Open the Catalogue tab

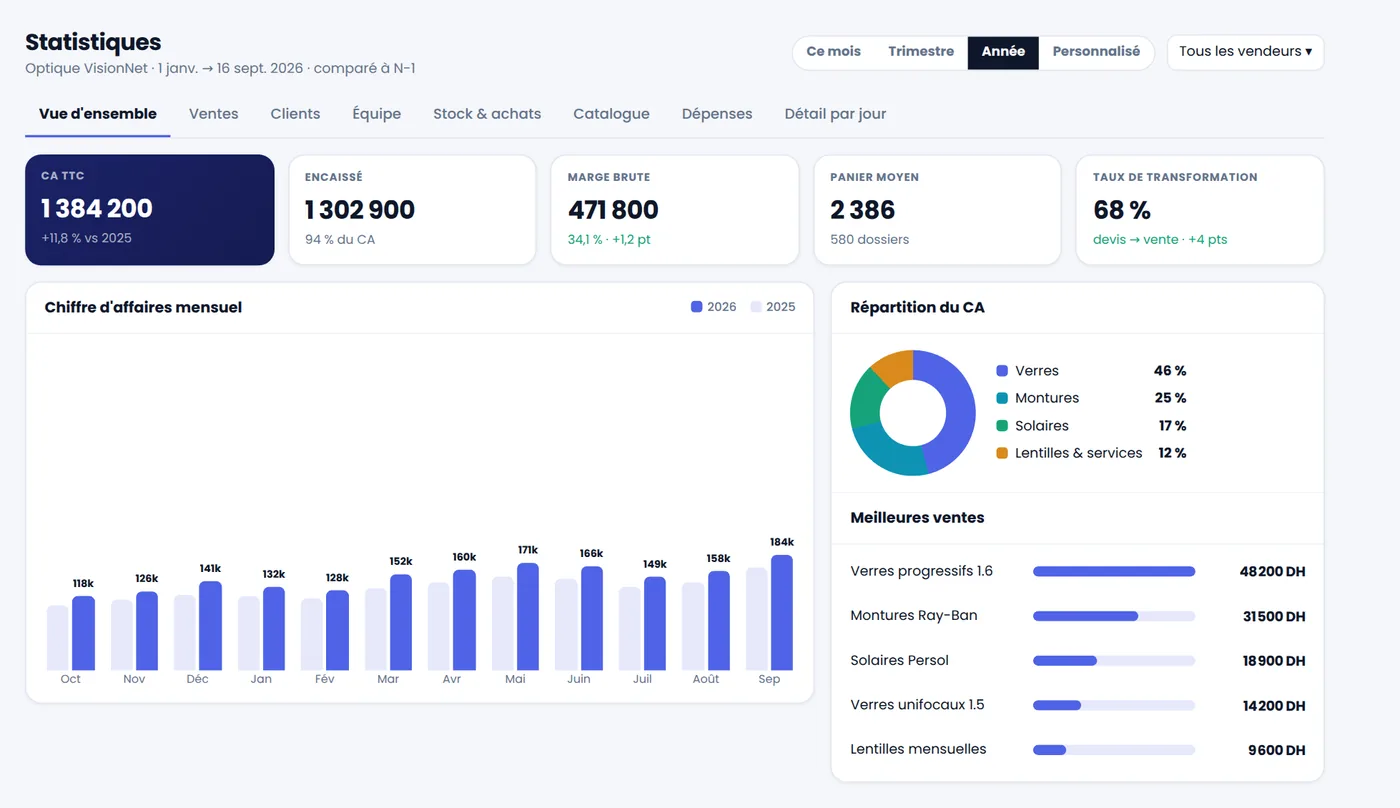click(x=611, y=114)
